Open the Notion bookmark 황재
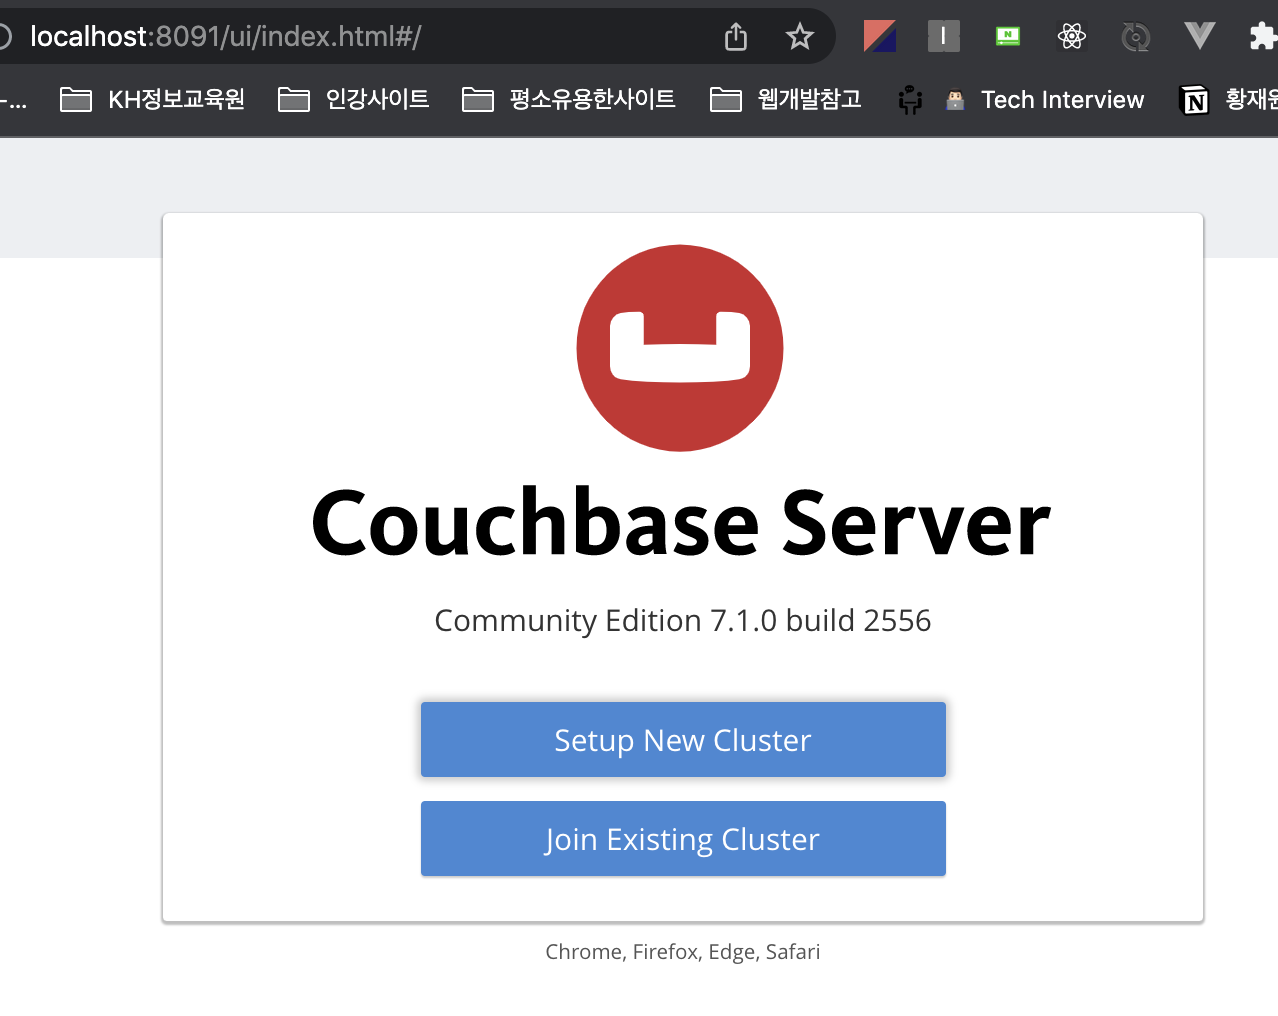 pos(1229,99)
